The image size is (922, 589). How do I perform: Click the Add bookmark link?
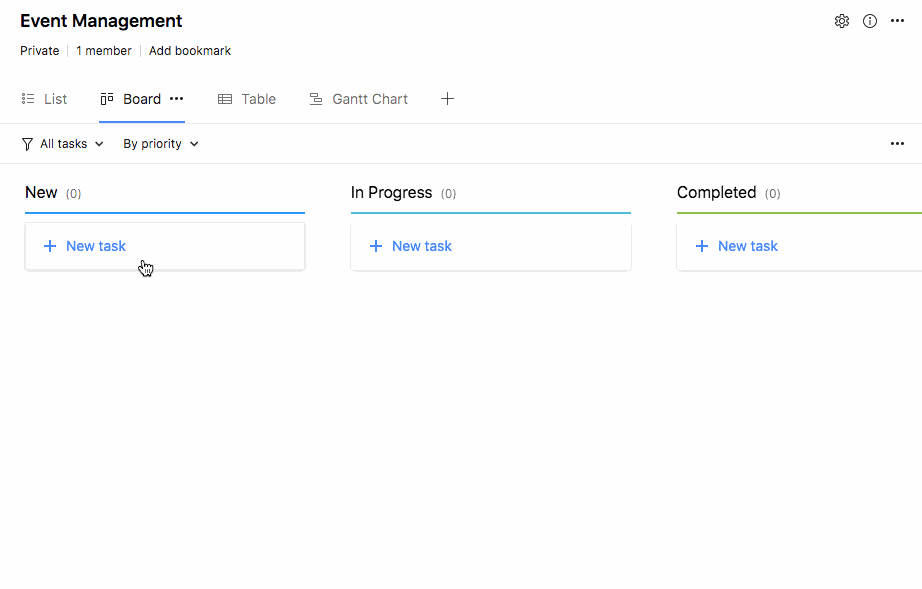[190, 51]
